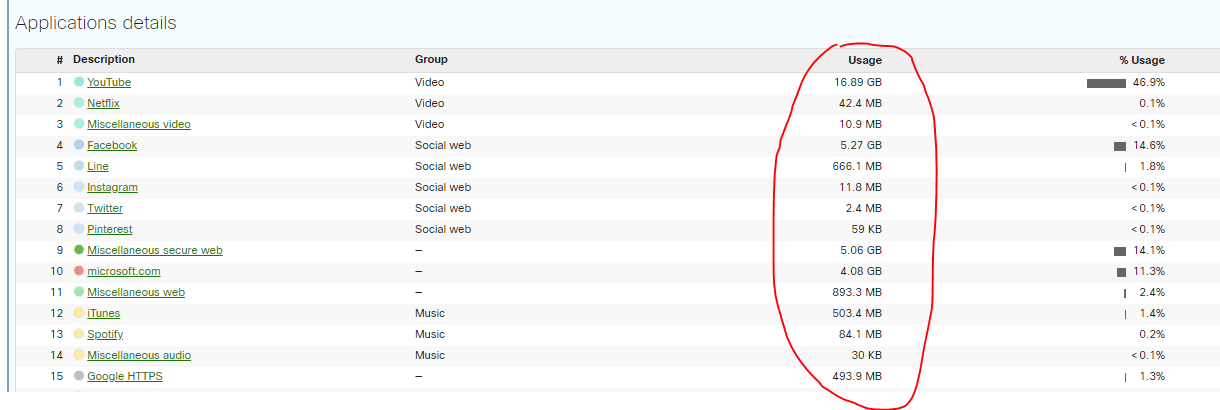Click the YouTube 46.9% usage bar
Image resolution: width=1220 pixels, height=410 pixels.
click(1106, 83)
